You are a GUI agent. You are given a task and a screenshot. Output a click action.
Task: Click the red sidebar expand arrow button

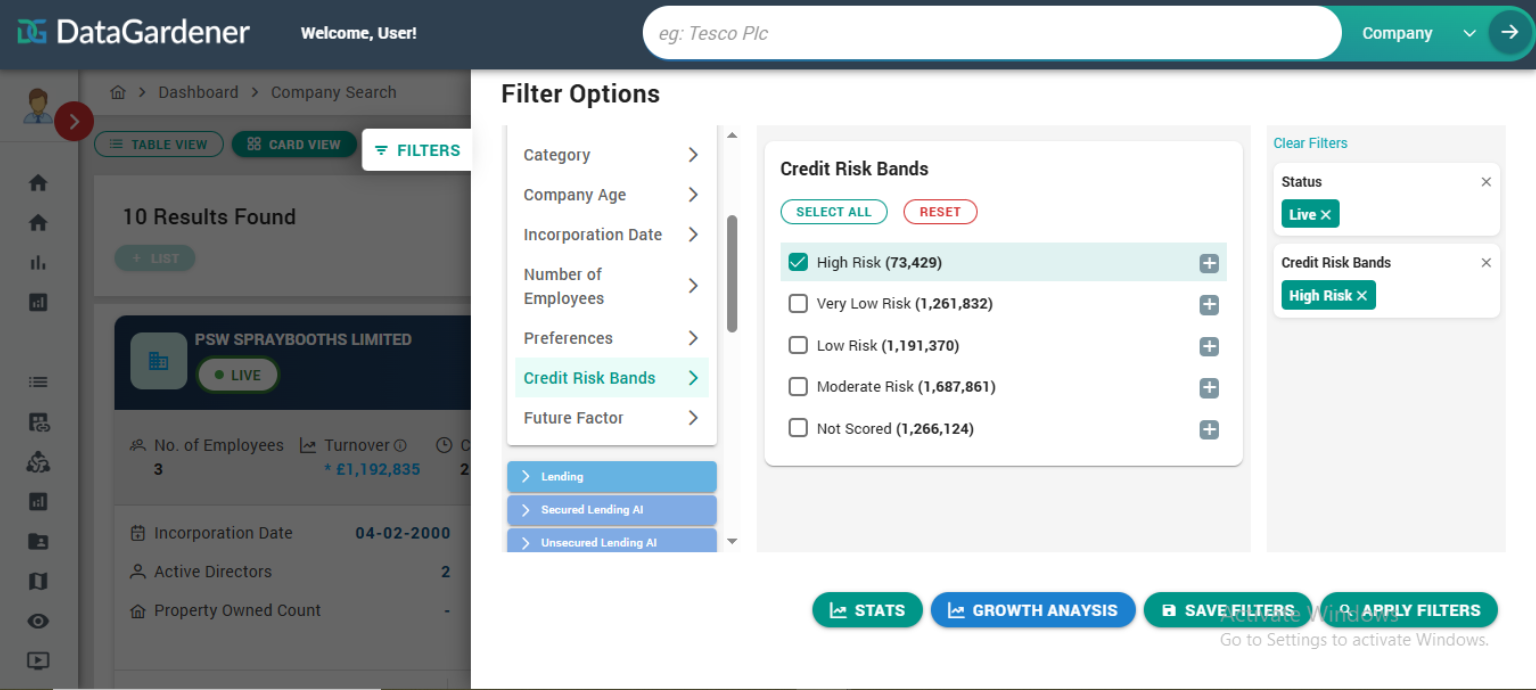pos(74,121)
